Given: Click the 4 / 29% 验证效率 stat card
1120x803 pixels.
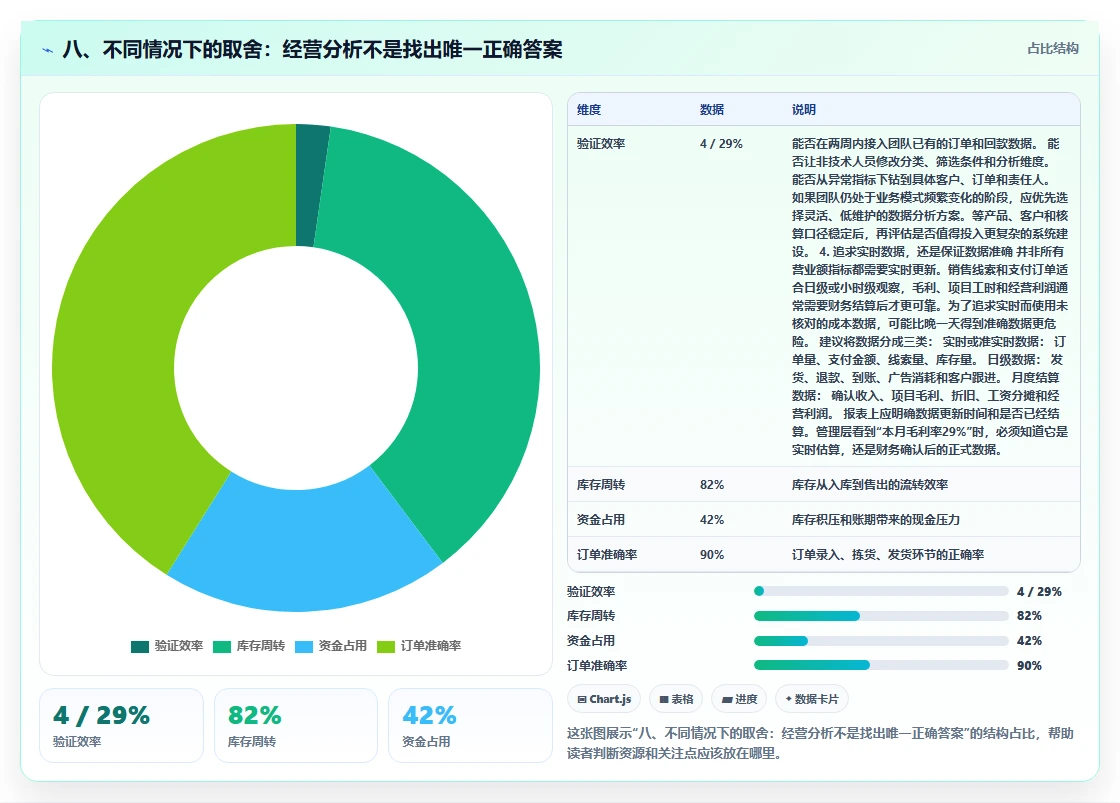Looking at the screenshot, I should click(x=121, y=725).
